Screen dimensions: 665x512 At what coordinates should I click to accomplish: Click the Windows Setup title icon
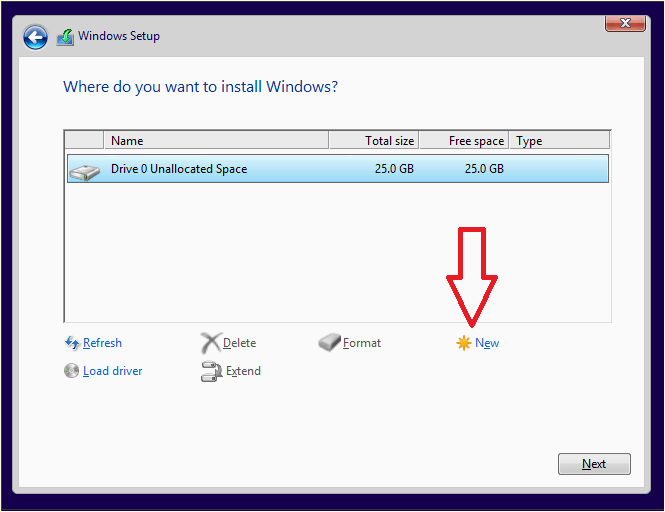point(65,37)
